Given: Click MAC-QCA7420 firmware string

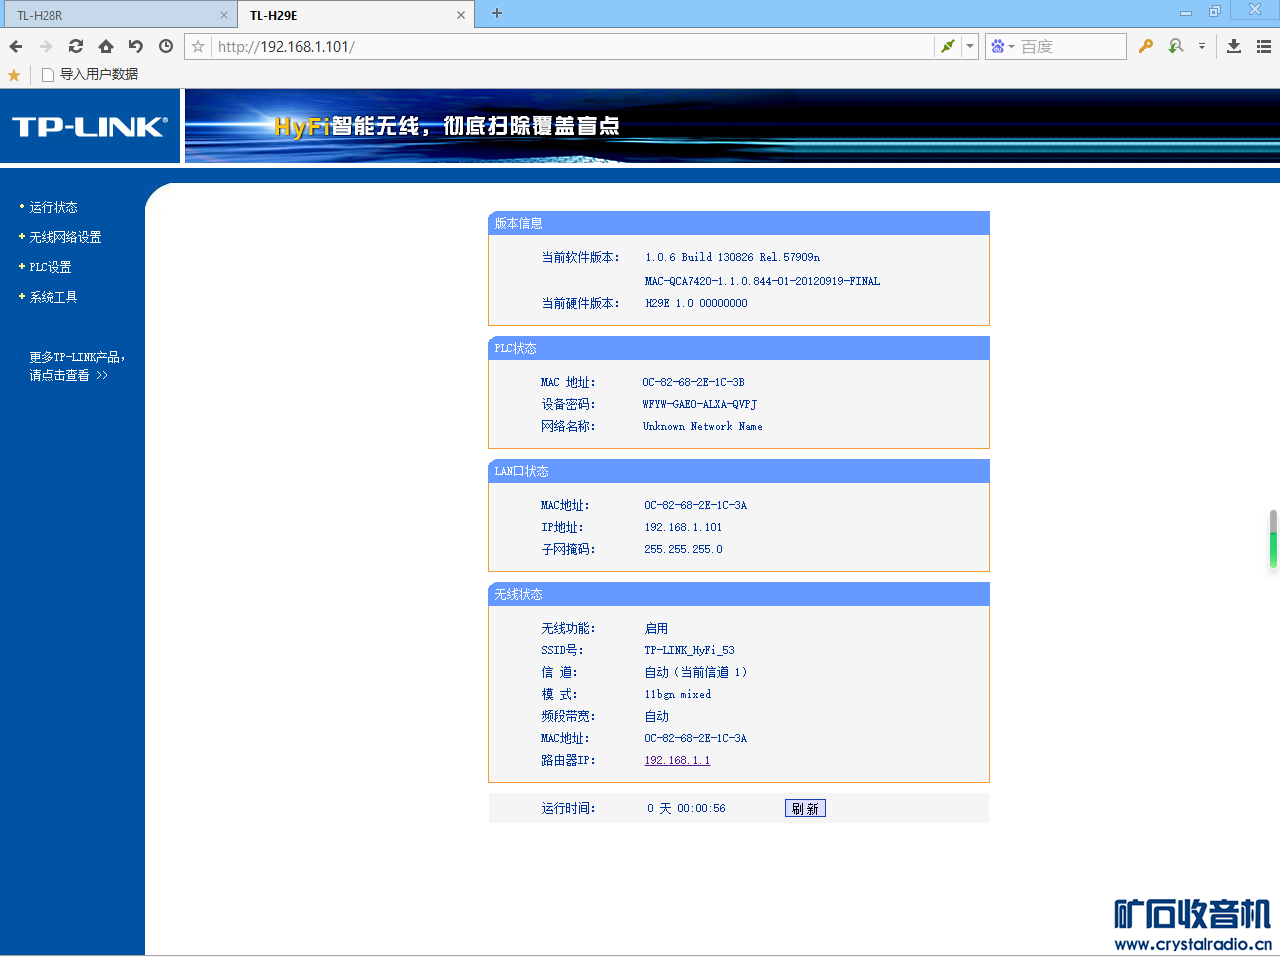Looking at the screenshot, I should coord(762,281).
